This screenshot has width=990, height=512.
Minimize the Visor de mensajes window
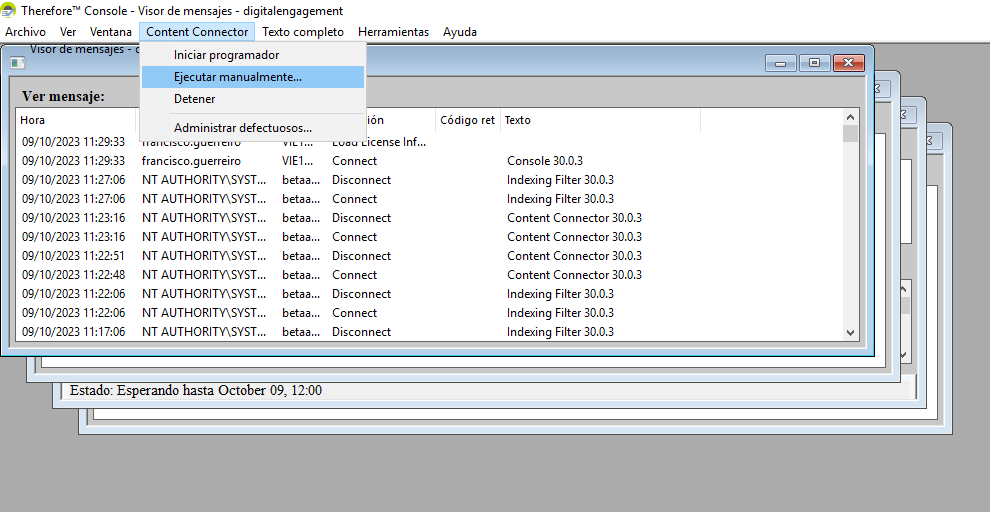pyautogui.click(x=781, y=63)
